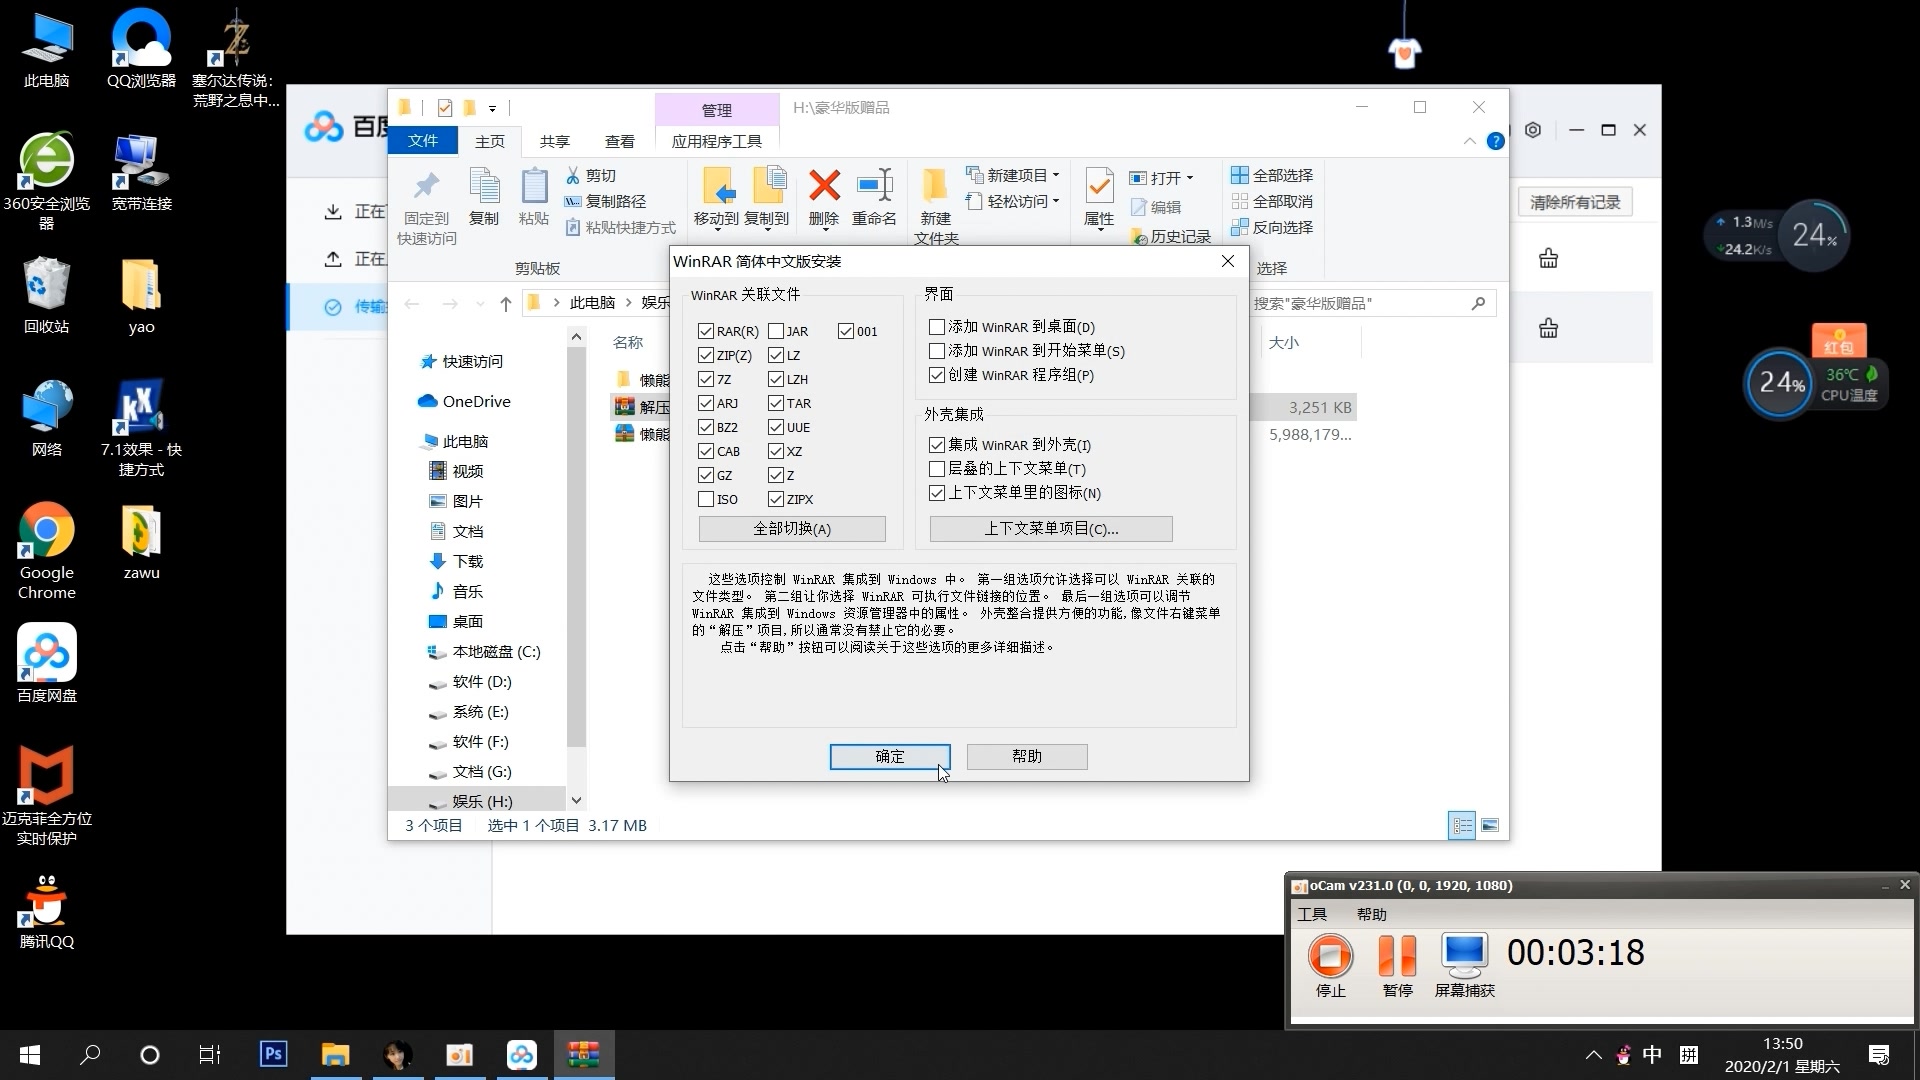The width and height of the screenshot is (1920, 1080).
Task: Open Baidu Netdisk from the taskbar
Action: coord(521,1054)
